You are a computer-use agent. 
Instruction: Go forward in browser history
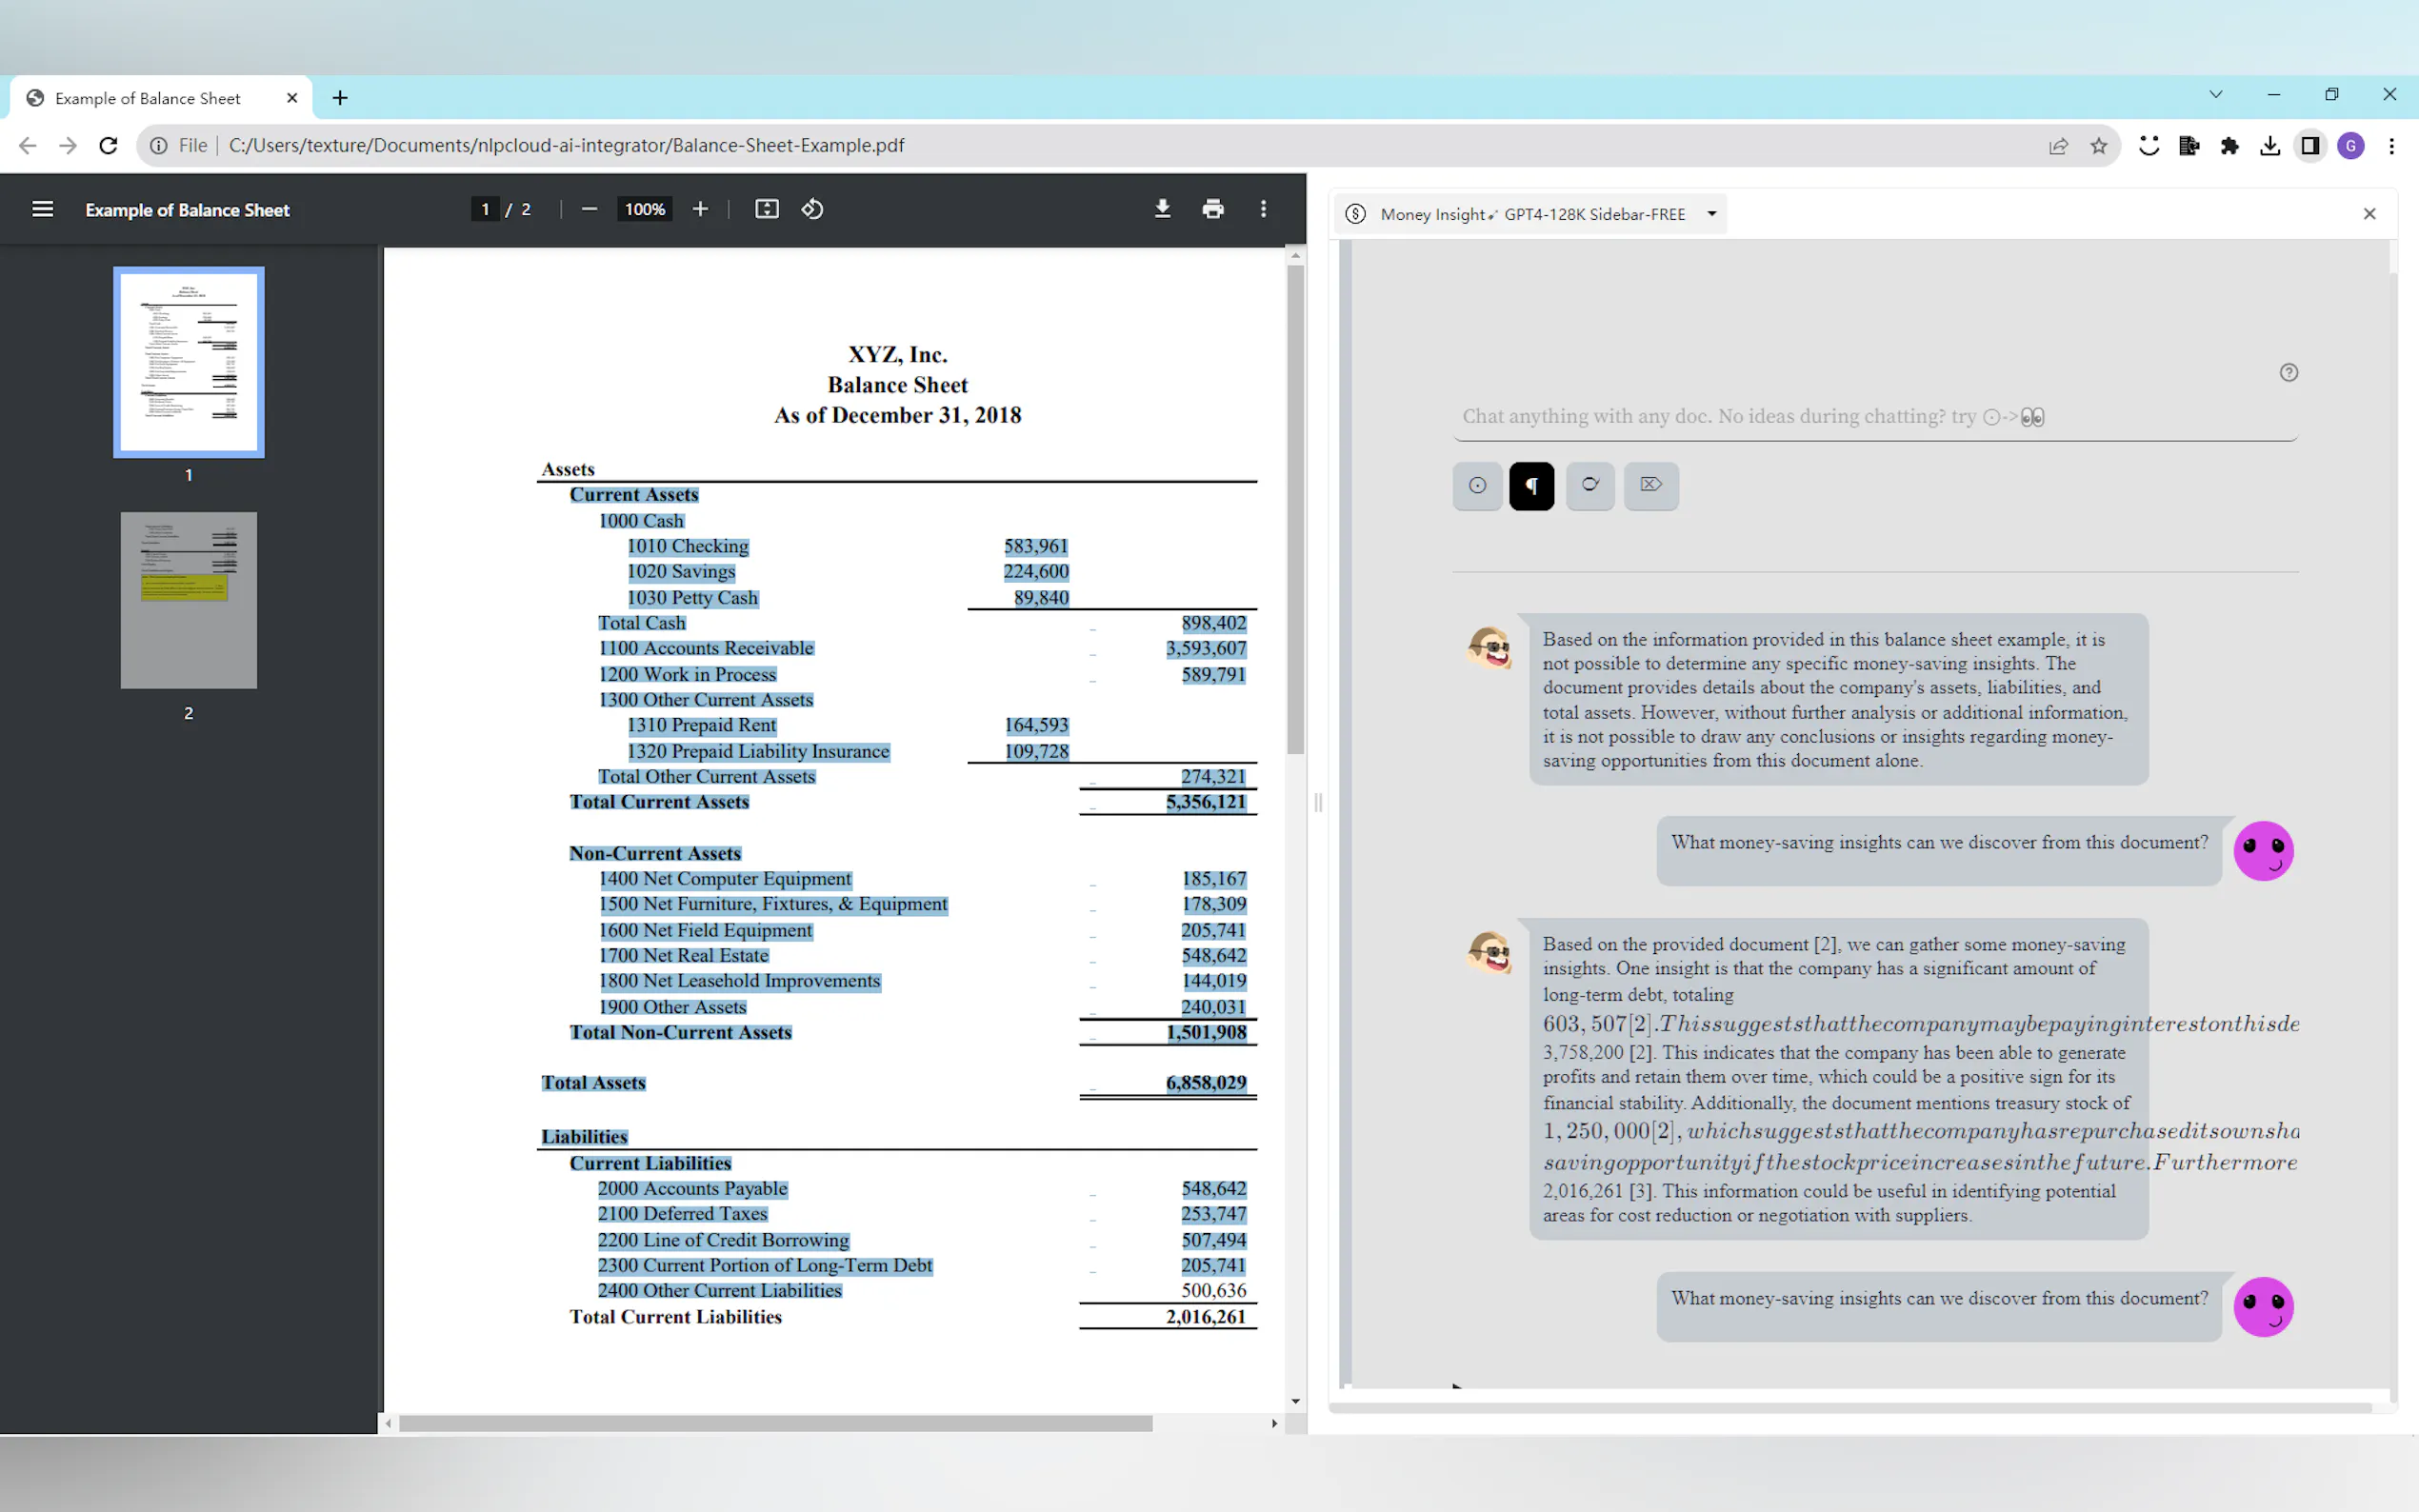(x=68, y=146)
